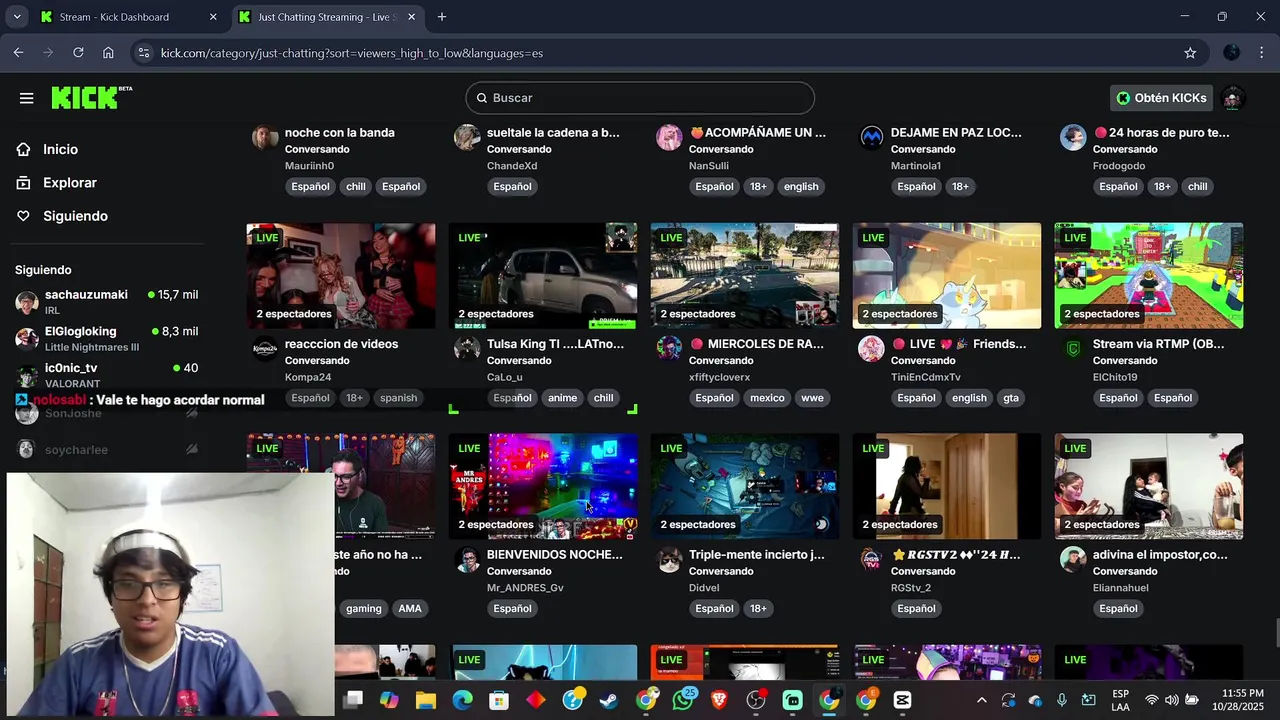Open adivina el impostor stream thumbnail
Viewport: 1280px width, 720px height.
1149,486
